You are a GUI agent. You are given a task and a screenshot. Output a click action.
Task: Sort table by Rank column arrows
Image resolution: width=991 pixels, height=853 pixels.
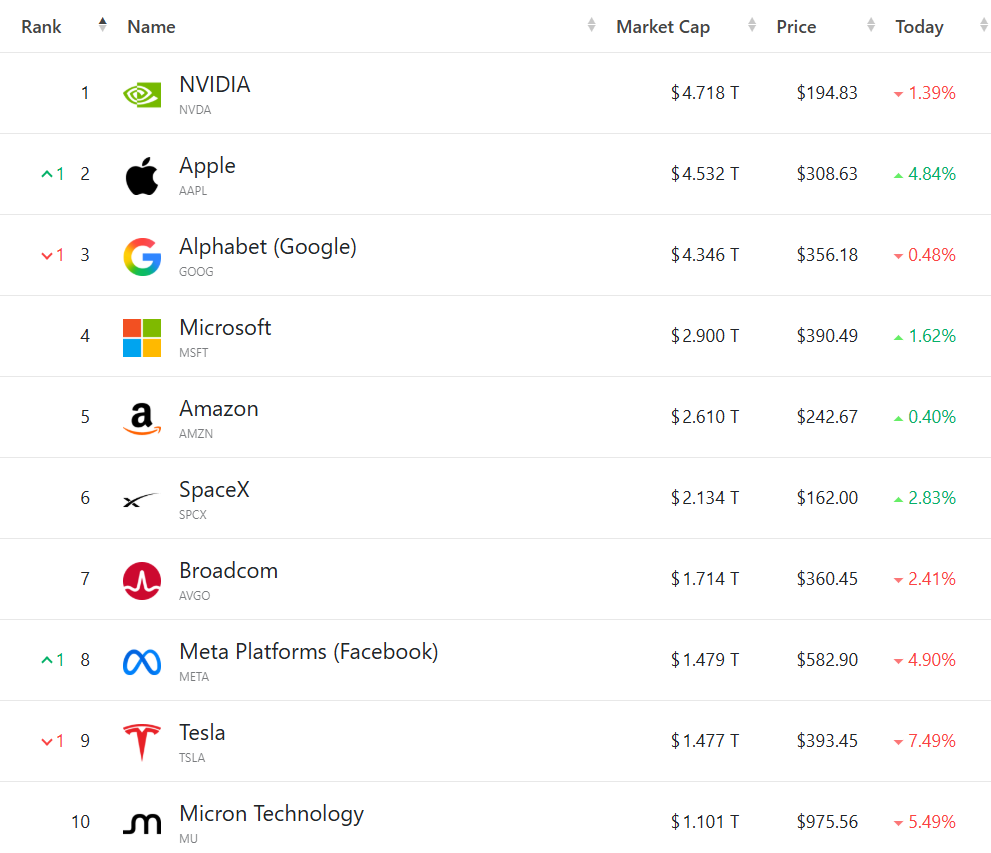pyautogui.click(x=102, y=25)
